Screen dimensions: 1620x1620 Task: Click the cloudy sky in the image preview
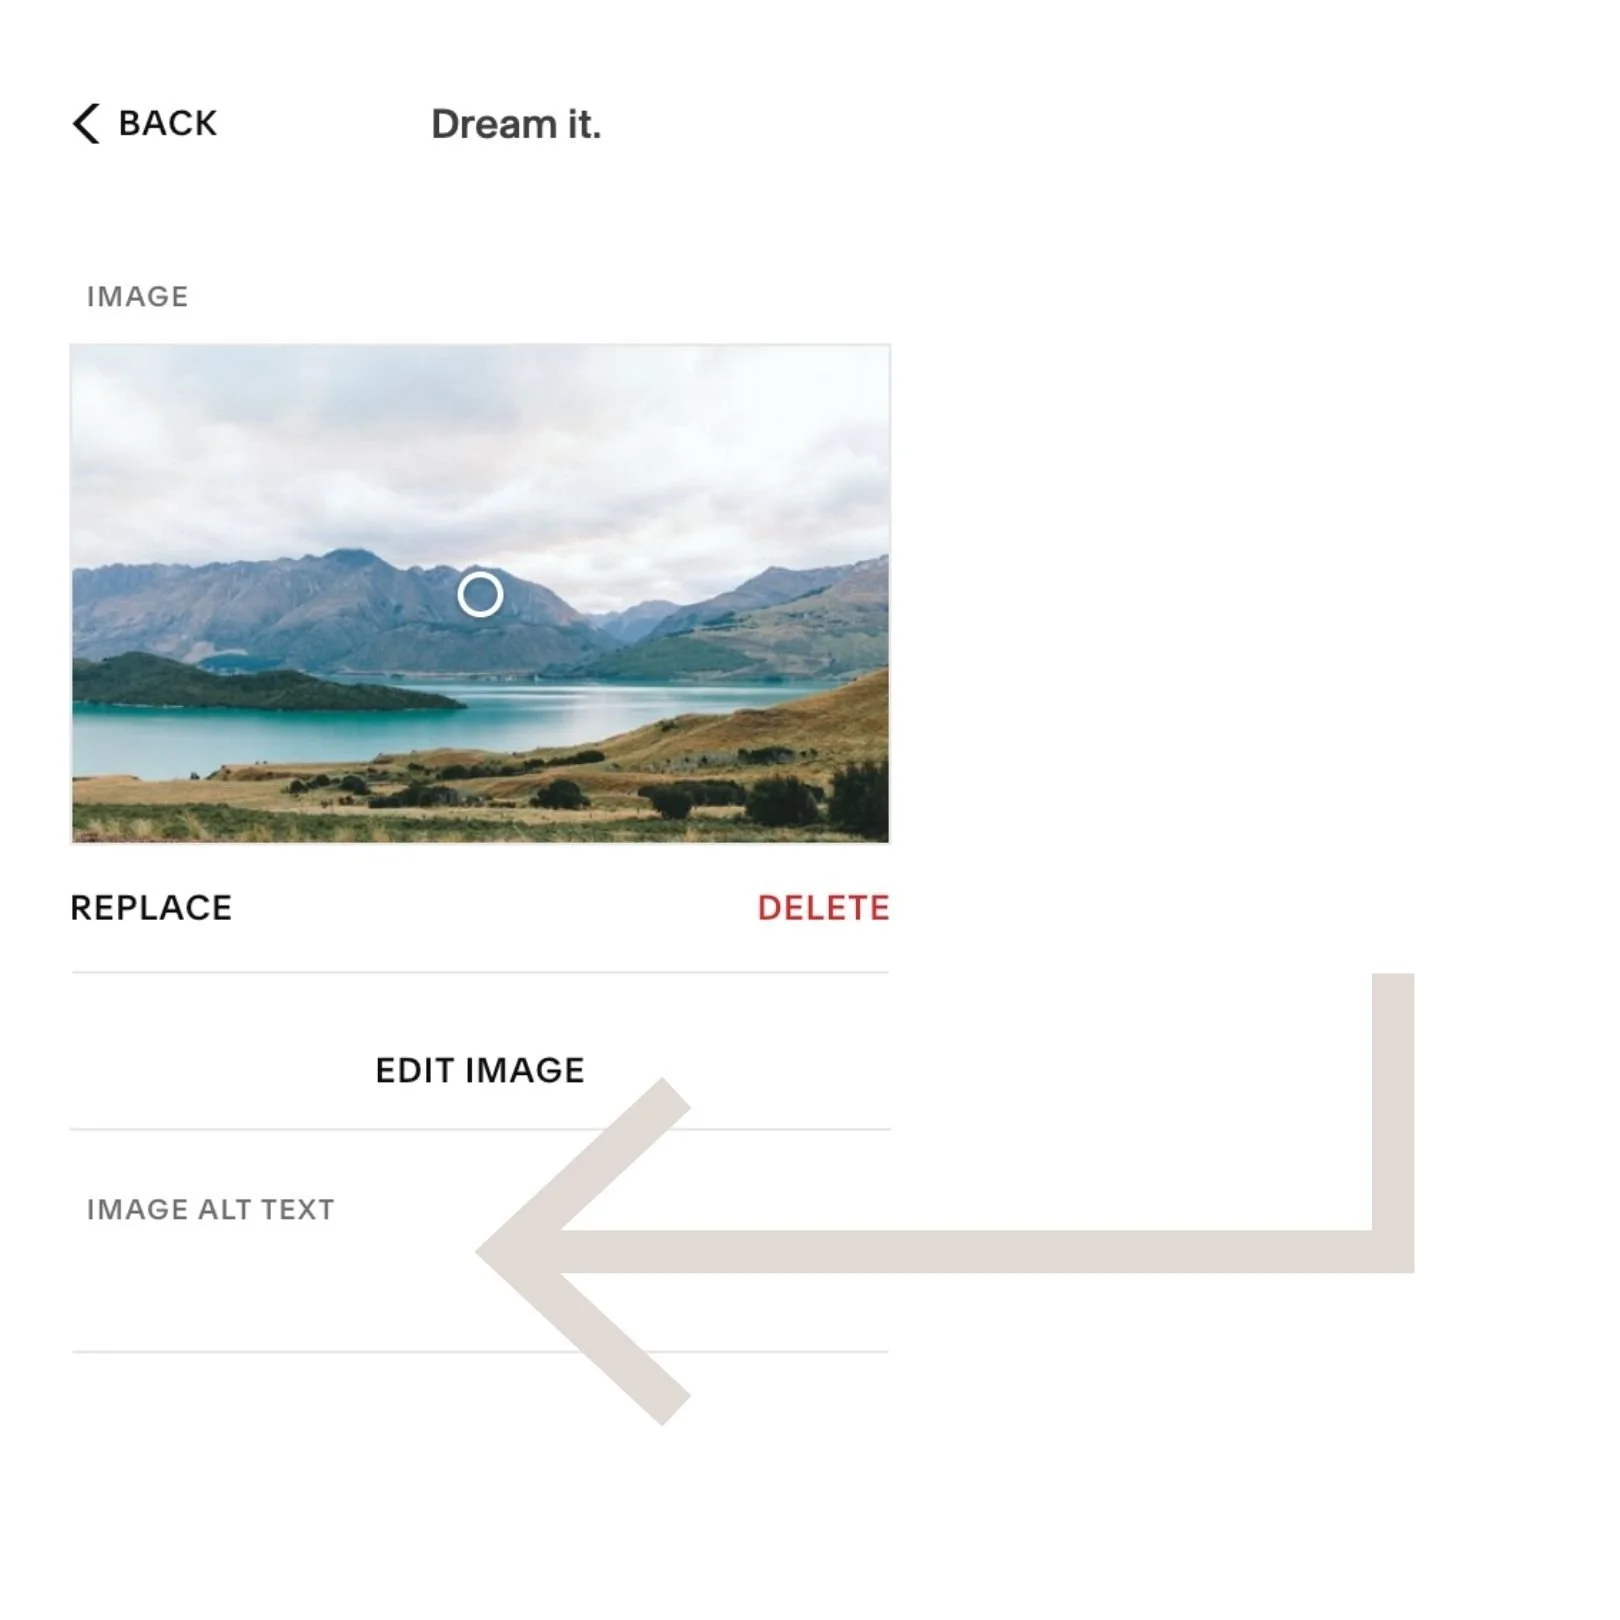(x=480, y=440)
